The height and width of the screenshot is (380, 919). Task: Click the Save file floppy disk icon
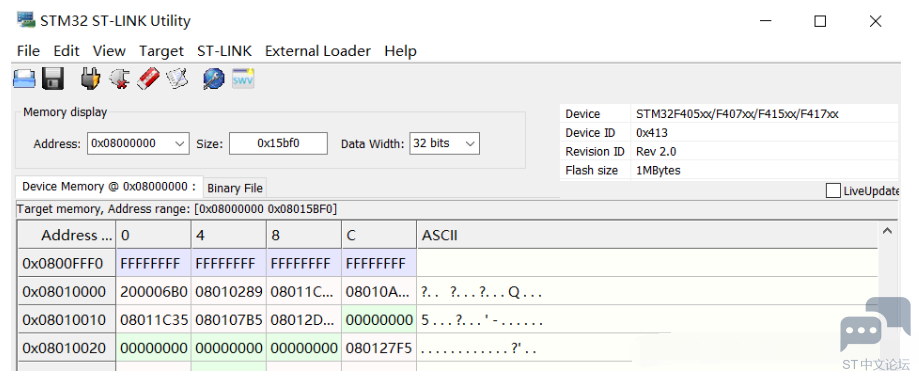point(53,79)
